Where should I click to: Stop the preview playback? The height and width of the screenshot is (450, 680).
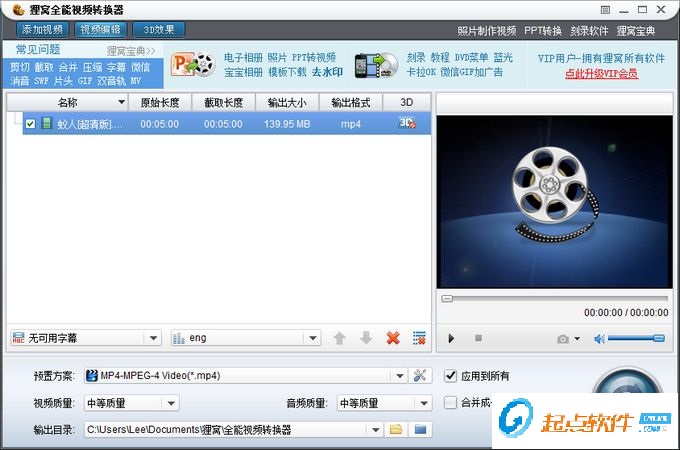coord(478,338)
